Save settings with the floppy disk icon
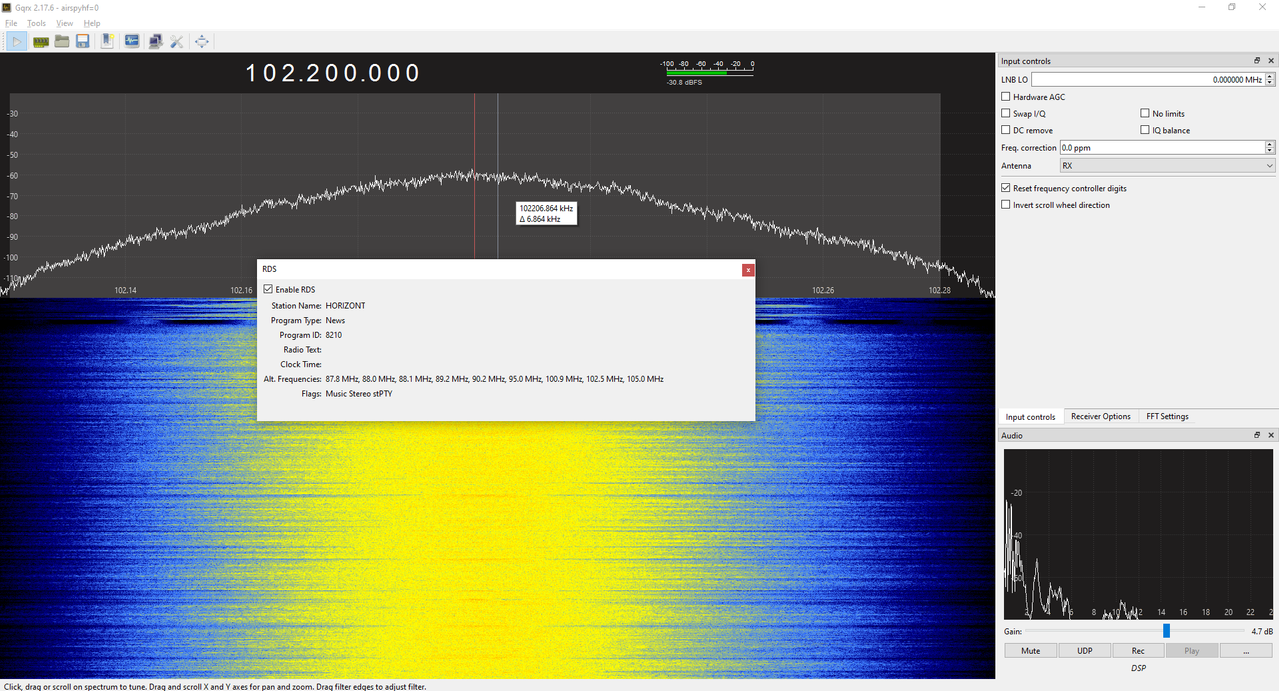The height and width of the screenshot is (691, 1279). [83, 41]
